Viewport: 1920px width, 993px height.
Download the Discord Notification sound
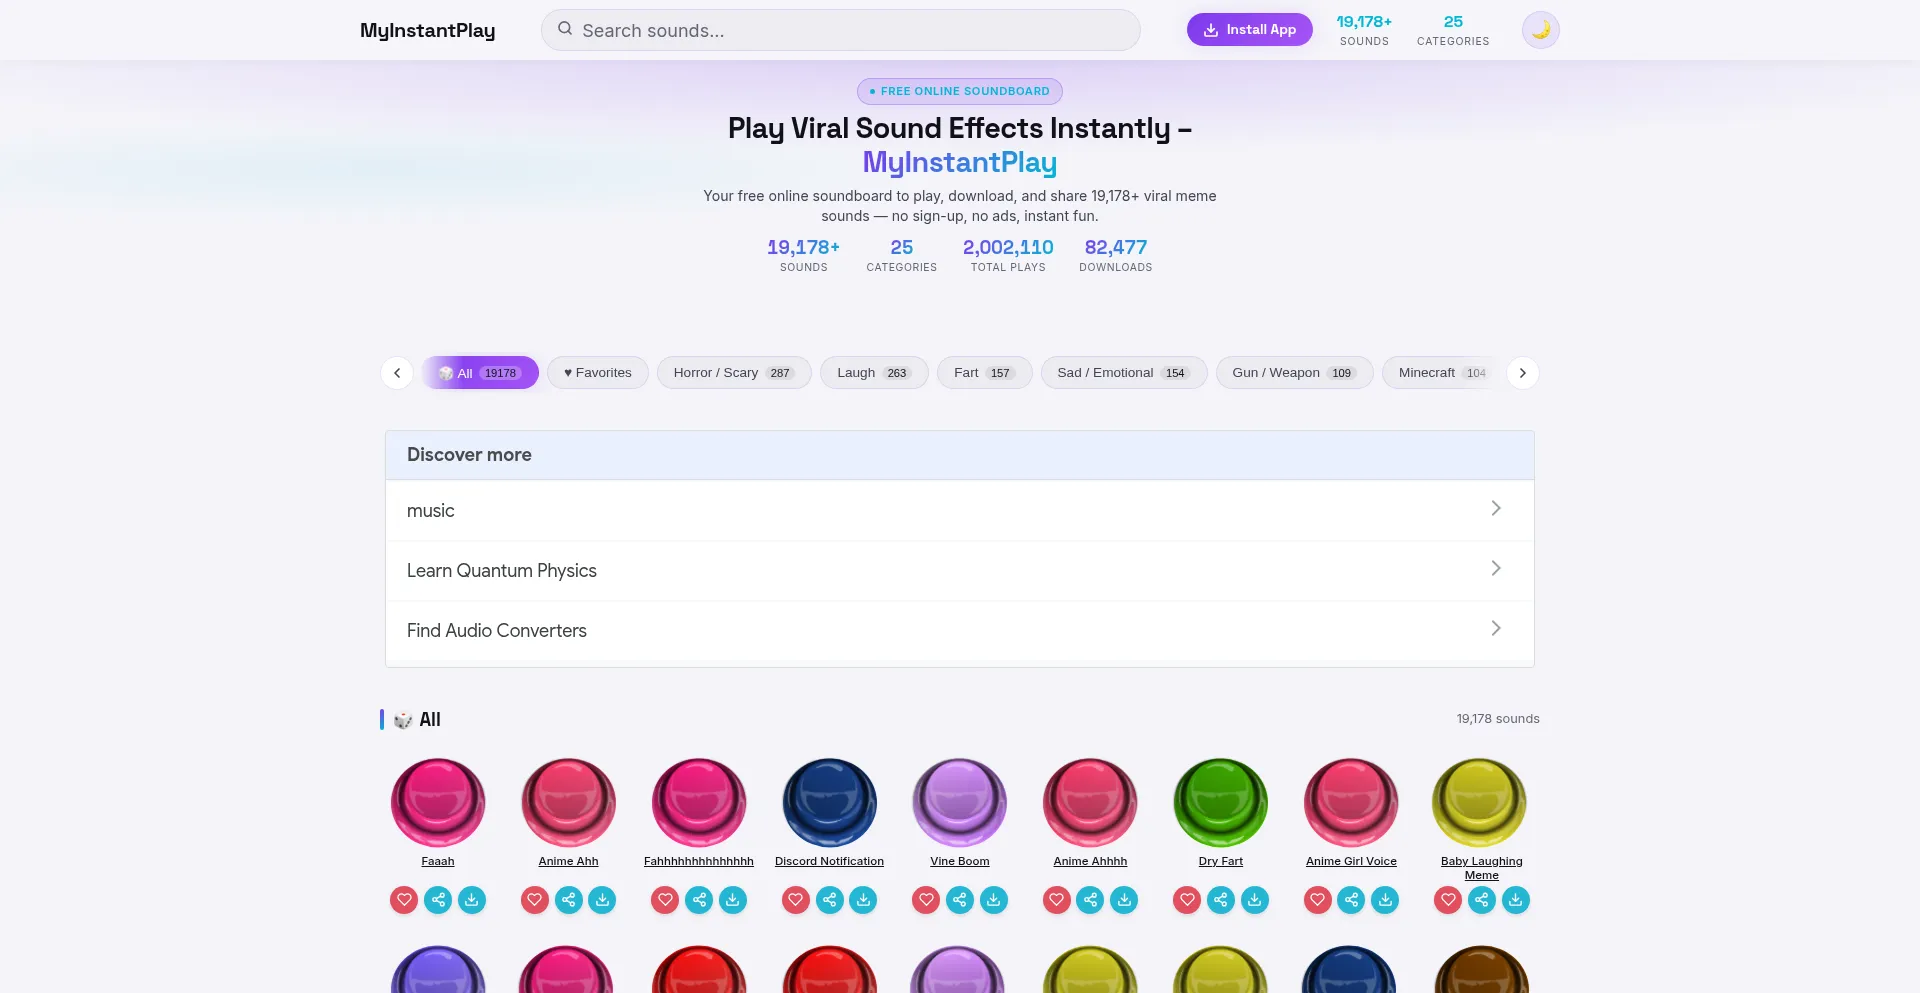863,900
